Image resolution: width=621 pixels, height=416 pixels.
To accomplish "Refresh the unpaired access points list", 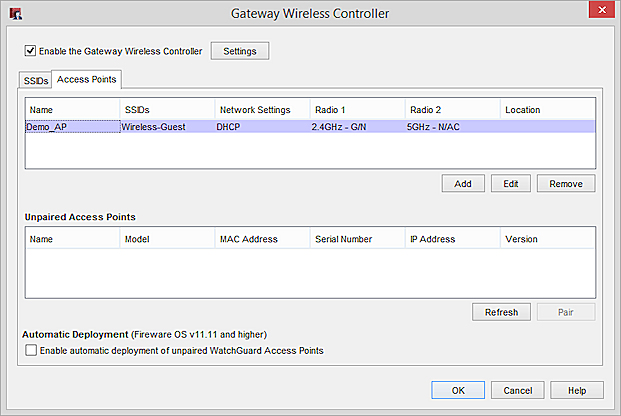I will pyautogui.click(x=501, y=312).
